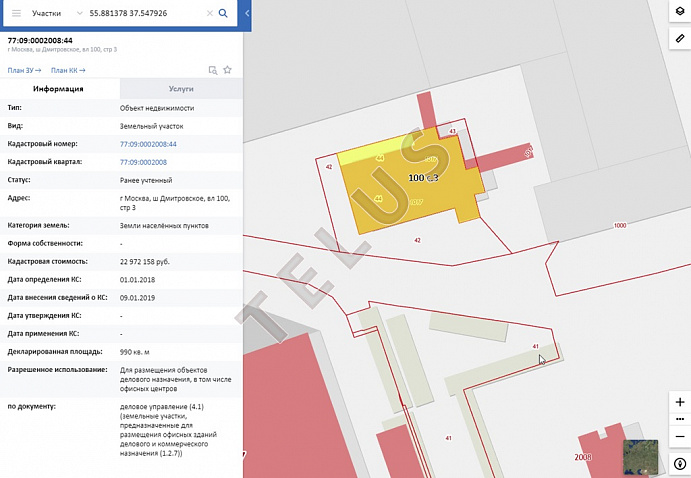Open План КК link
691x478 pixels.
click(x=68, y=70)
